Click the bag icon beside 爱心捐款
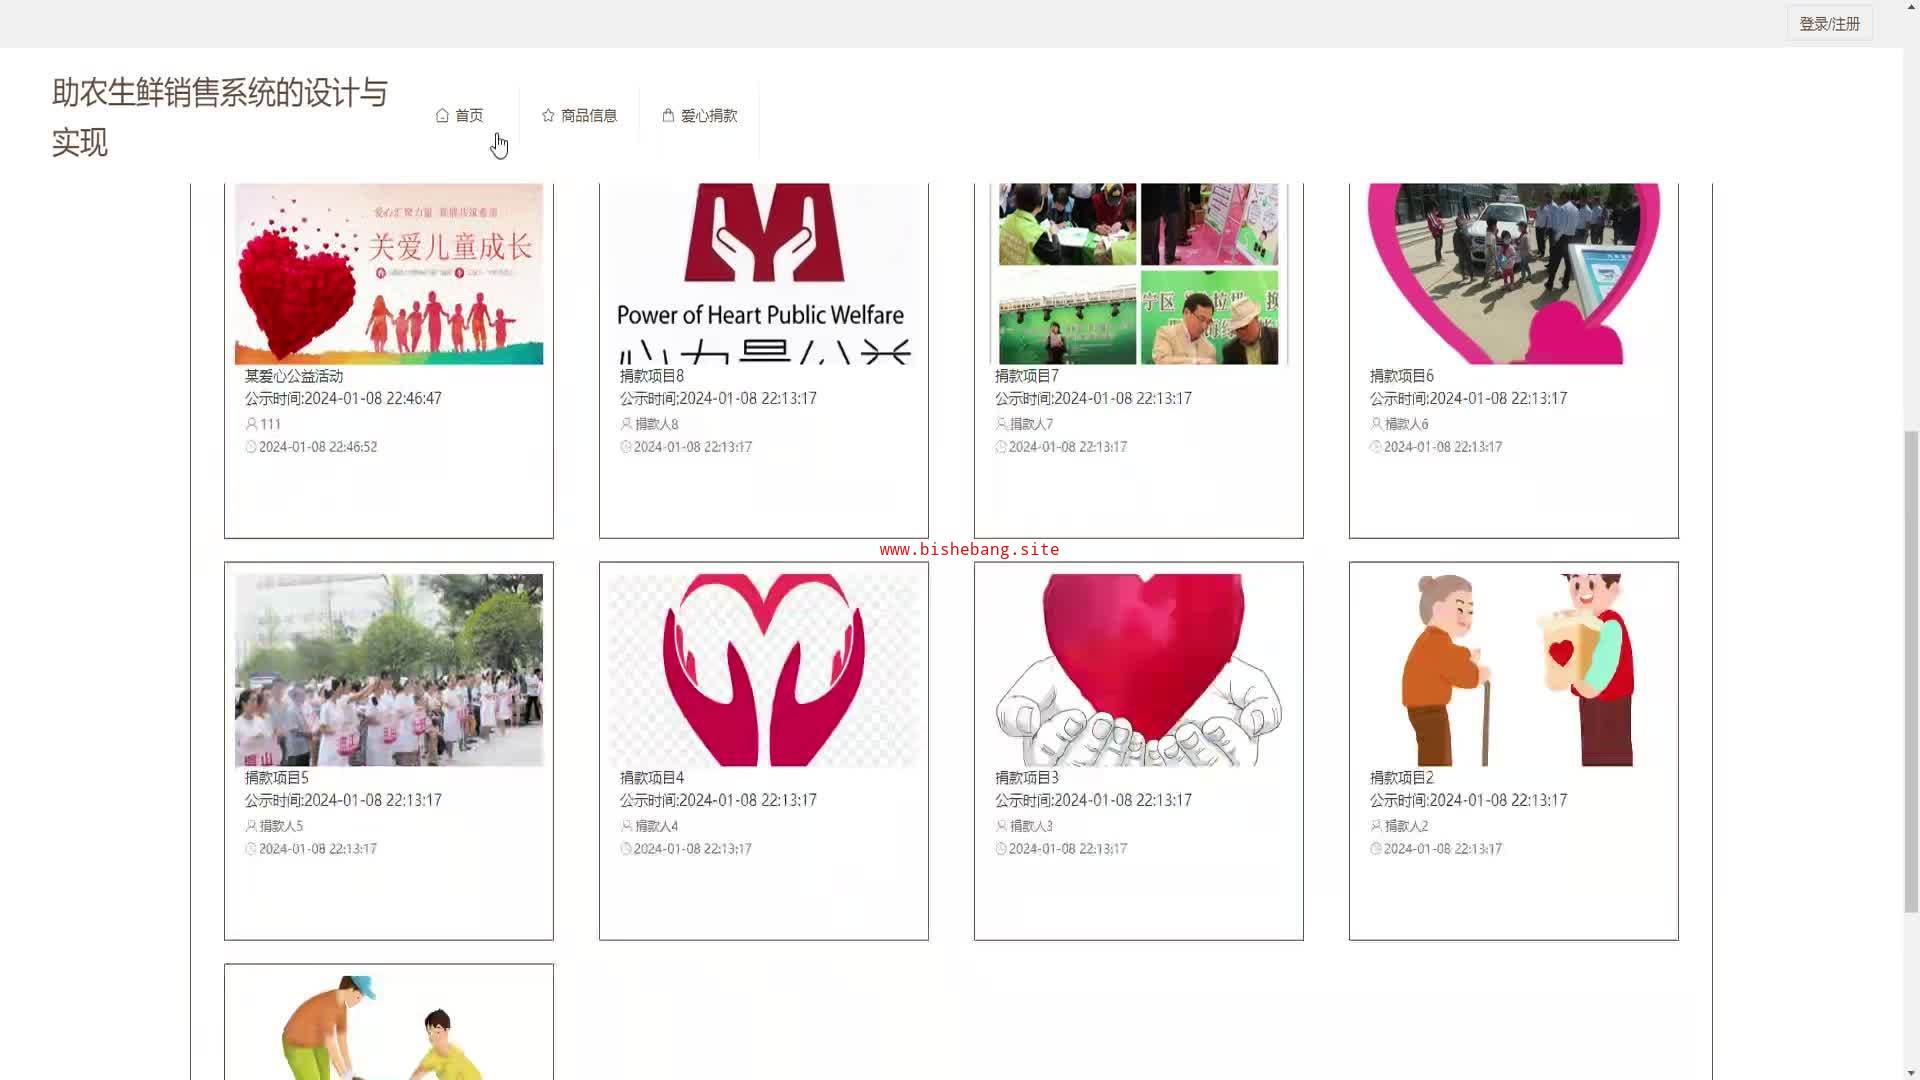Screen dimensions: 1920x1080 (668, 116)
